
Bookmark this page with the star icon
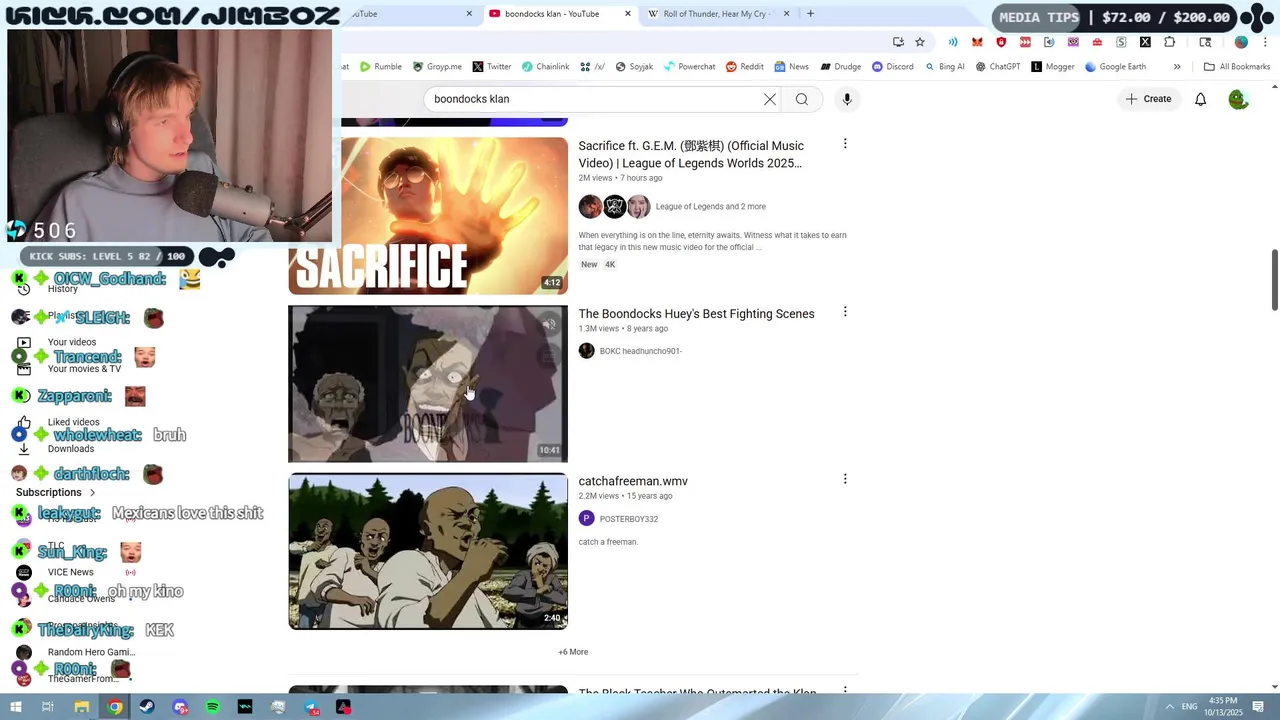(x=920, y=42)
